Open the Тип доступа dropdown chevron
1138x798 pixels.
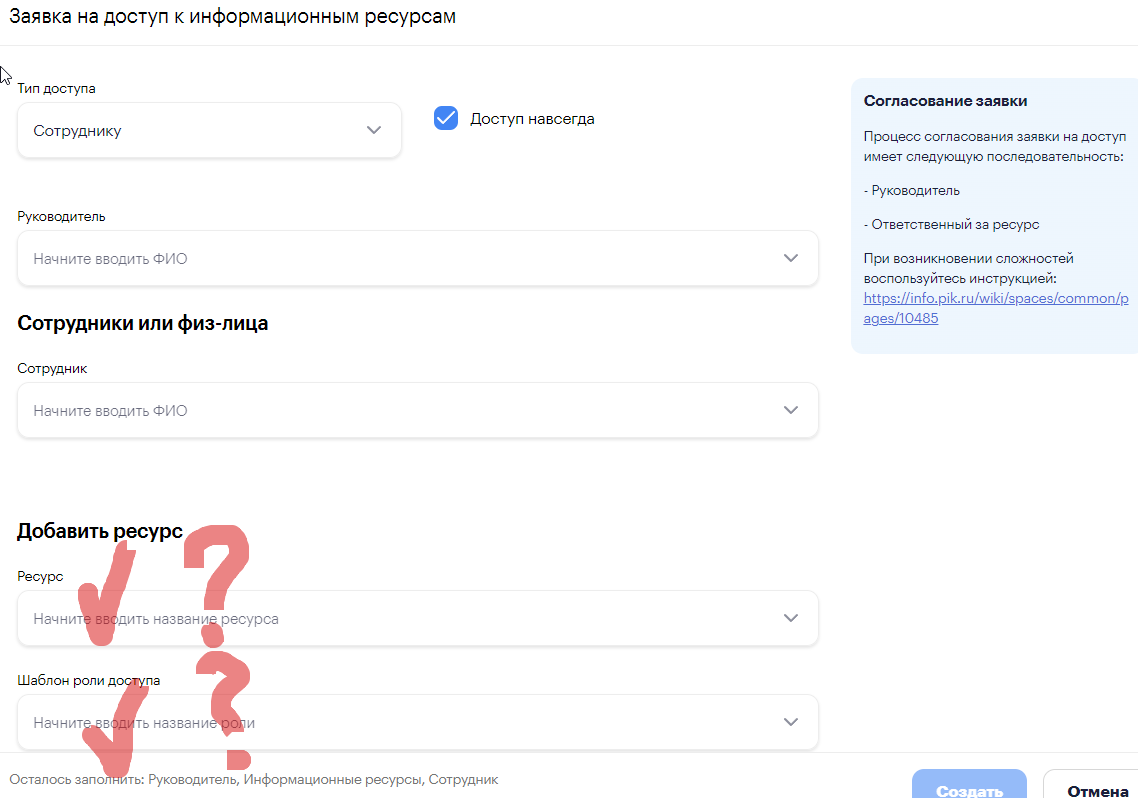[x=374, y=131]
